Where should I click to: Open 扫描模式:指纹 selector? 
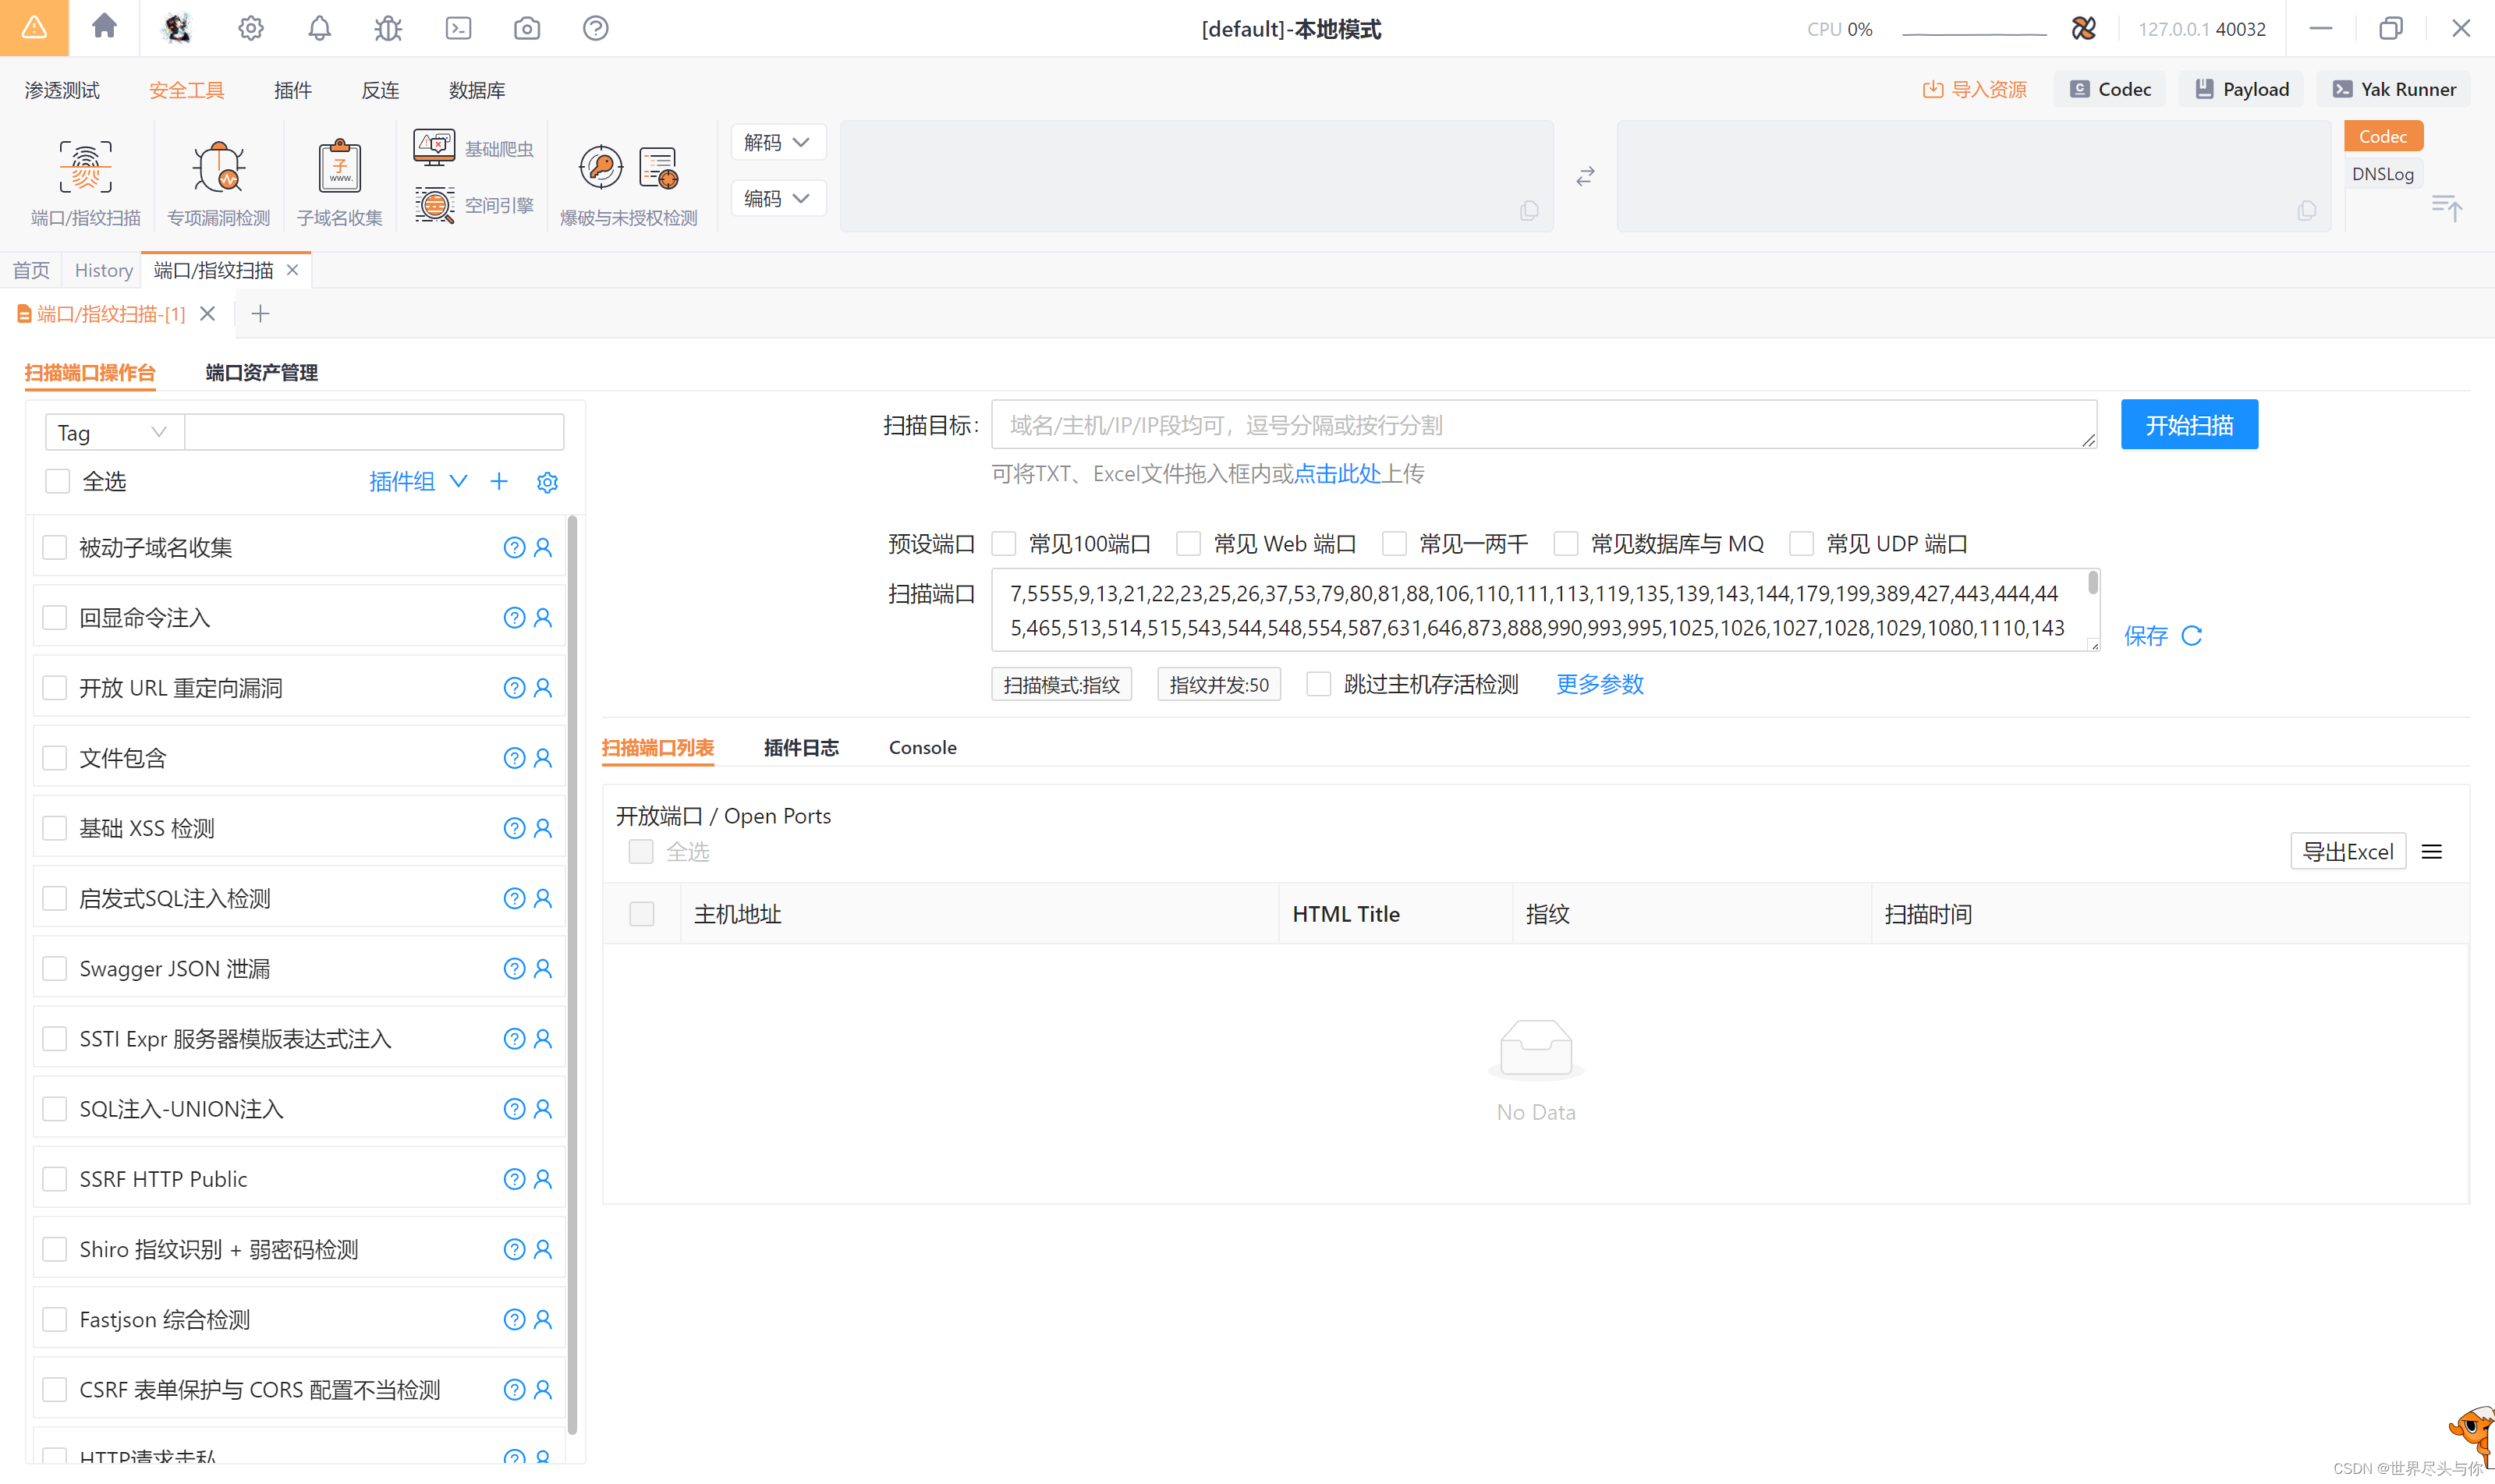pos(1061,684)
